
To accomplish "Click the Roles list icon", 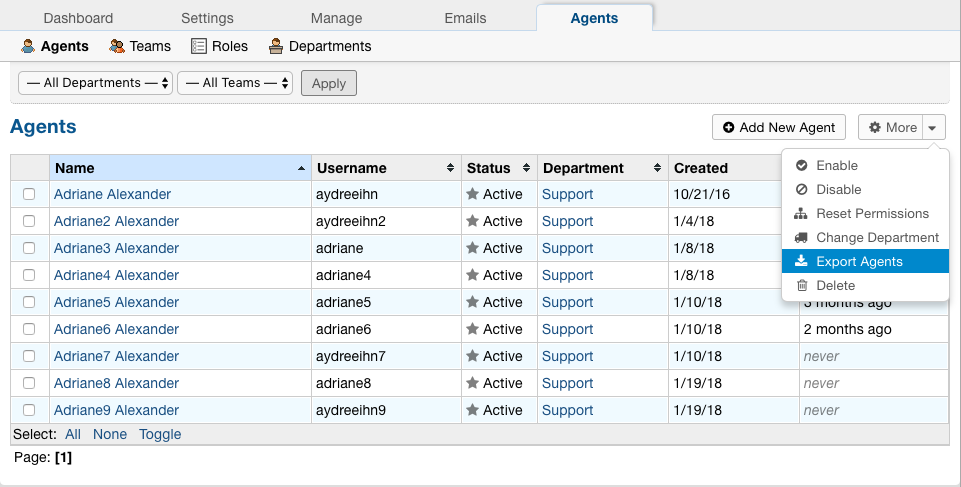I will (x=199, y=46).
